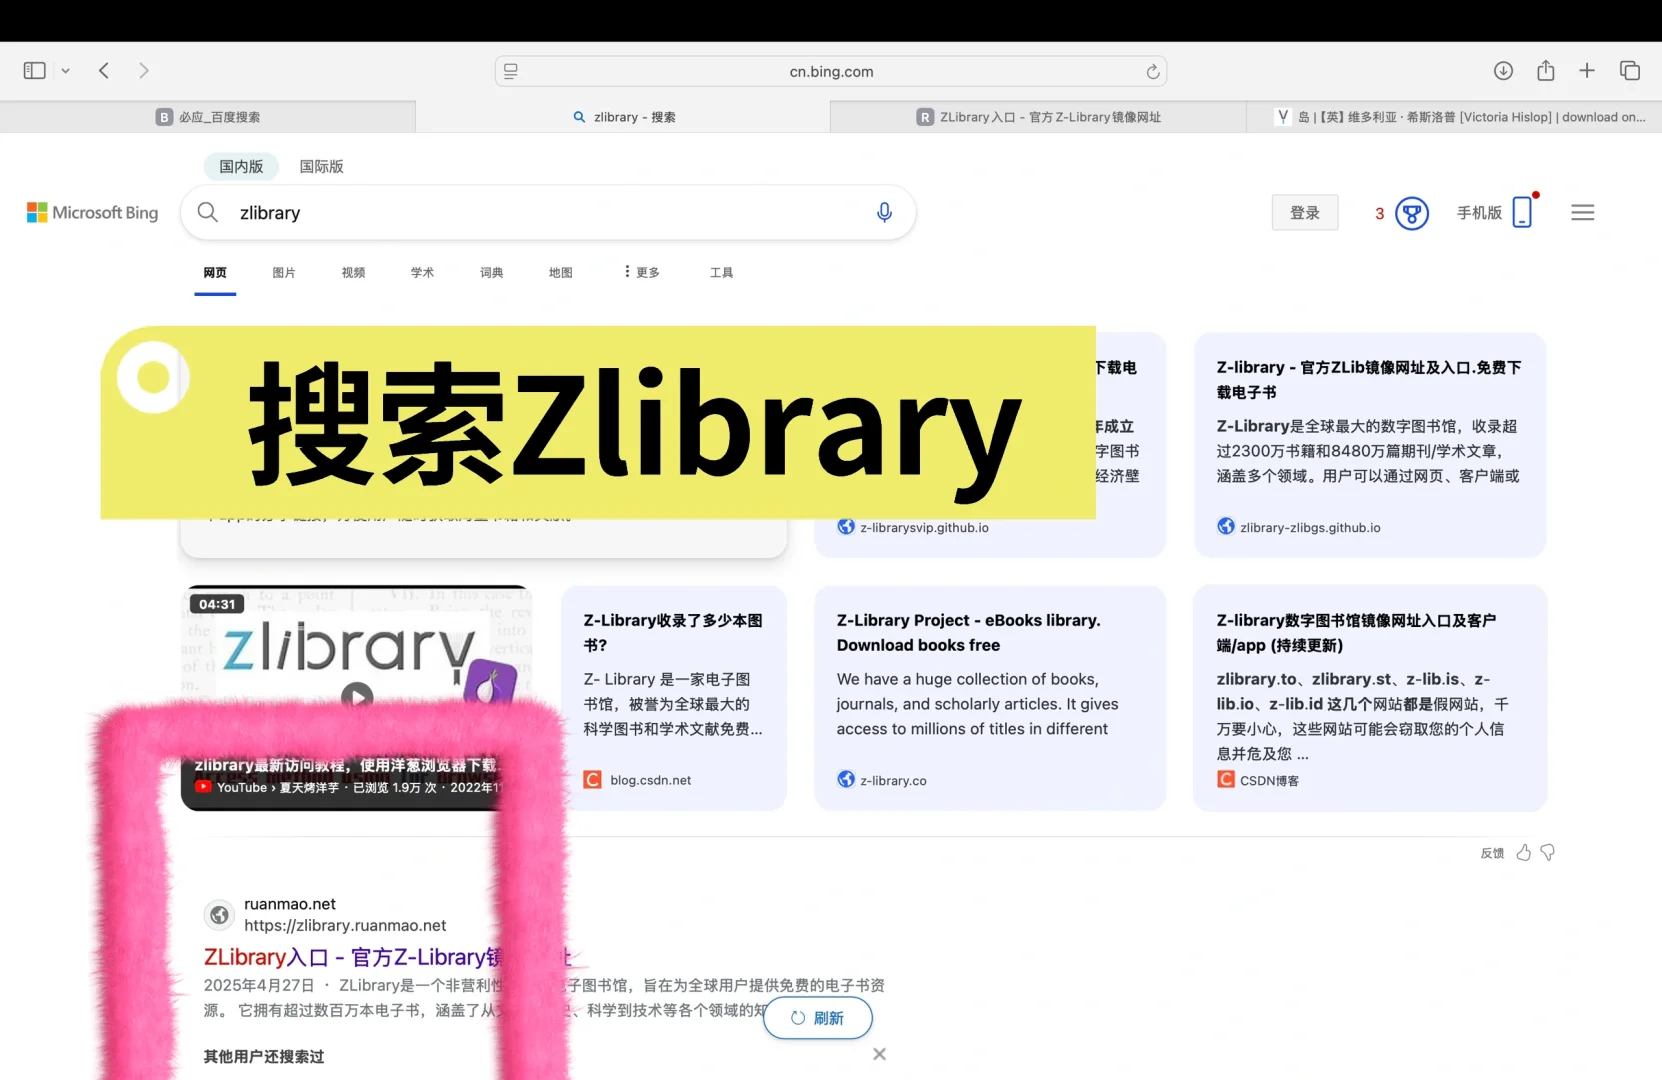This screenshot has width=1662, height=1080.
Task: Open Z-Library Project eBooks library card
Action: [990, 698]
